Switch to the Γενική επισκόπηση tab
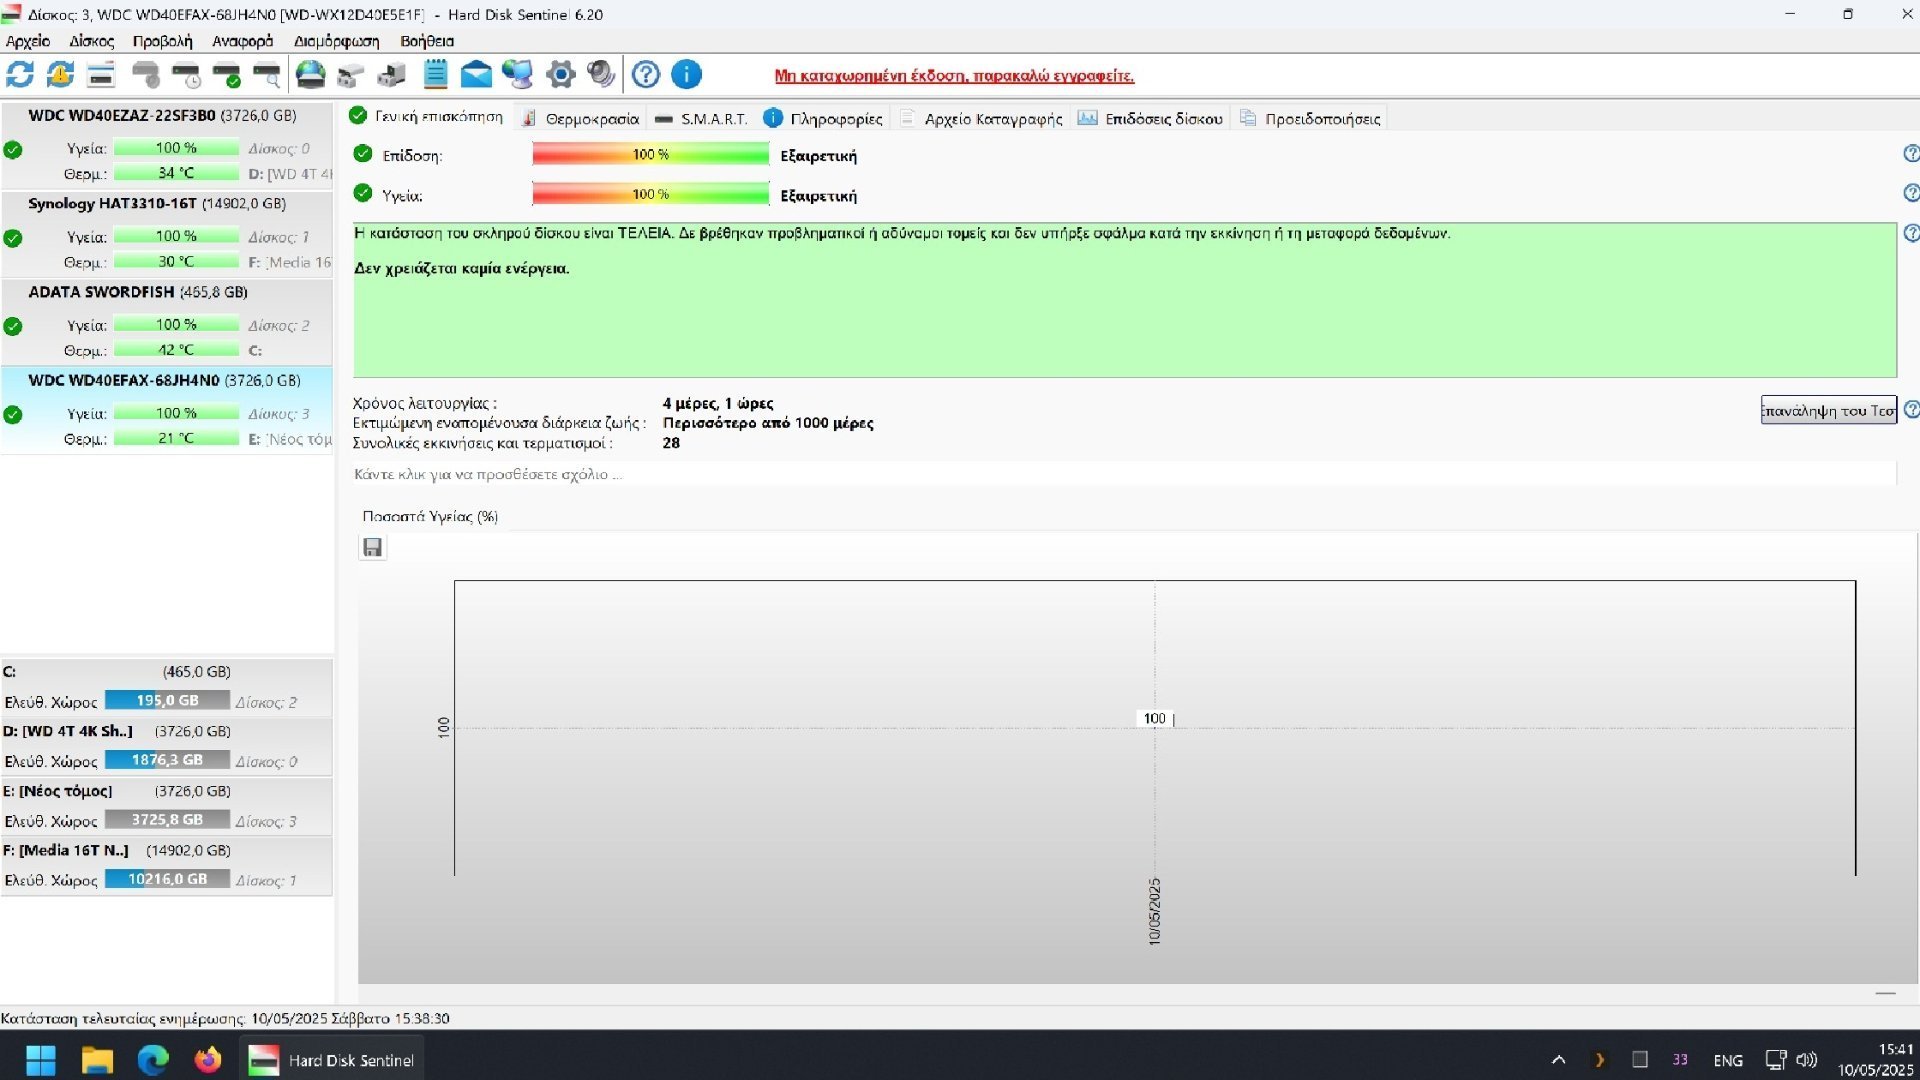The height and width of the screenshot is (1080, 1920). (427, 117)
